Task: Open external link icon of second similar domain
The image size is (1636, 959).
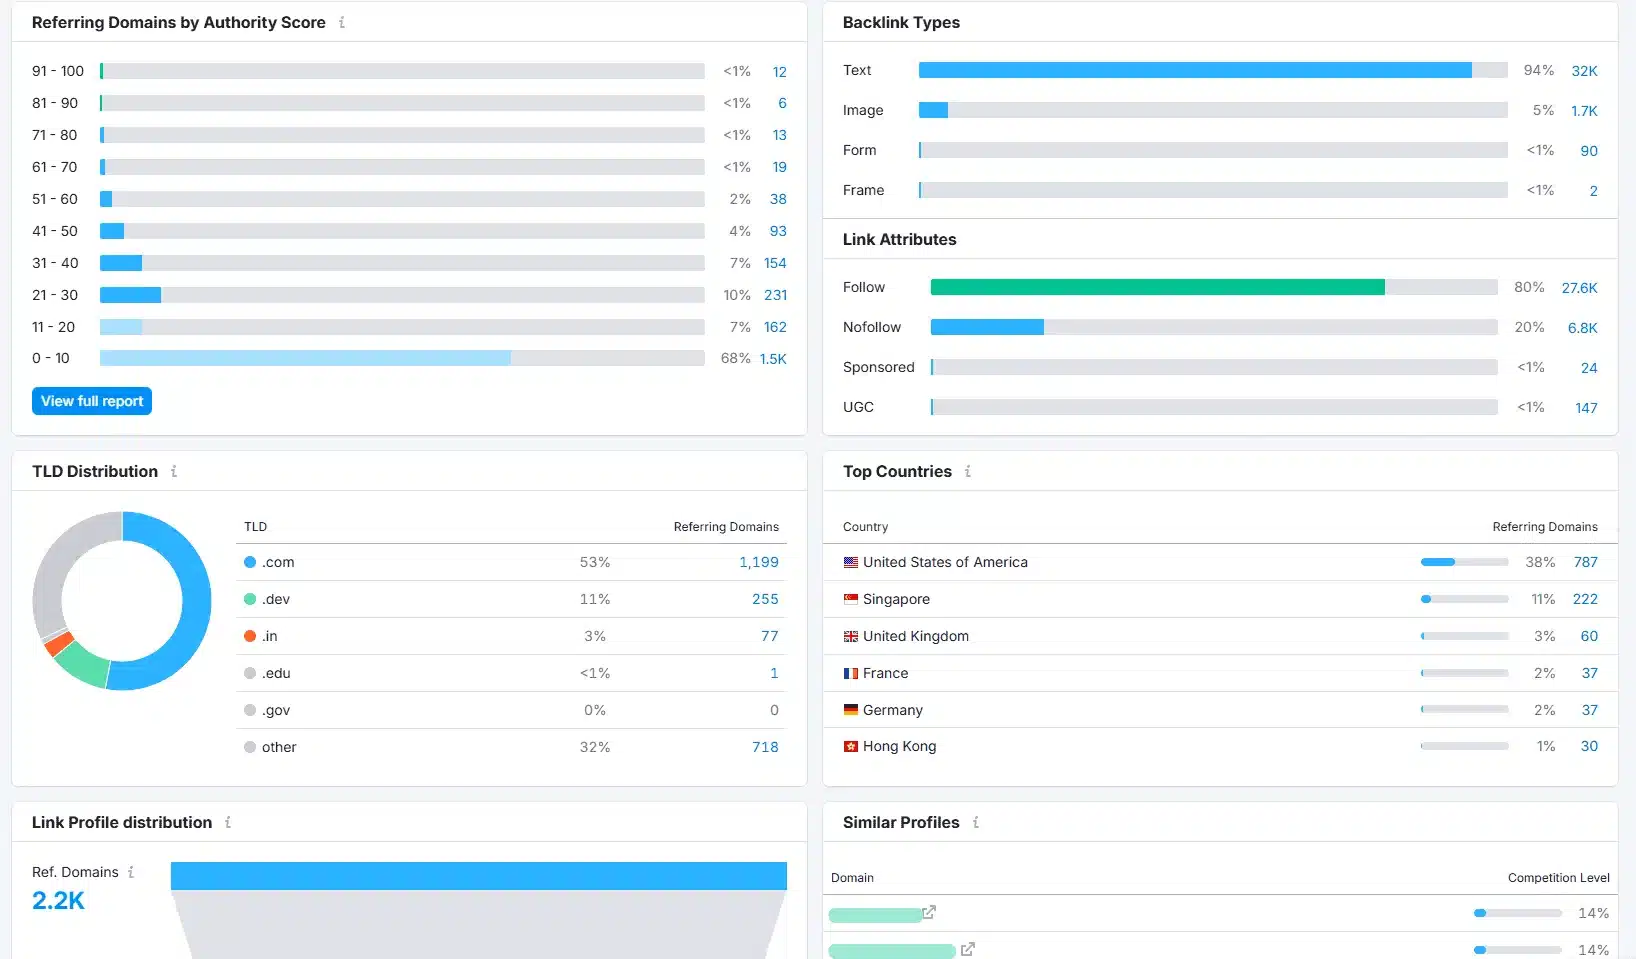Action: click(x=967, y=949)
